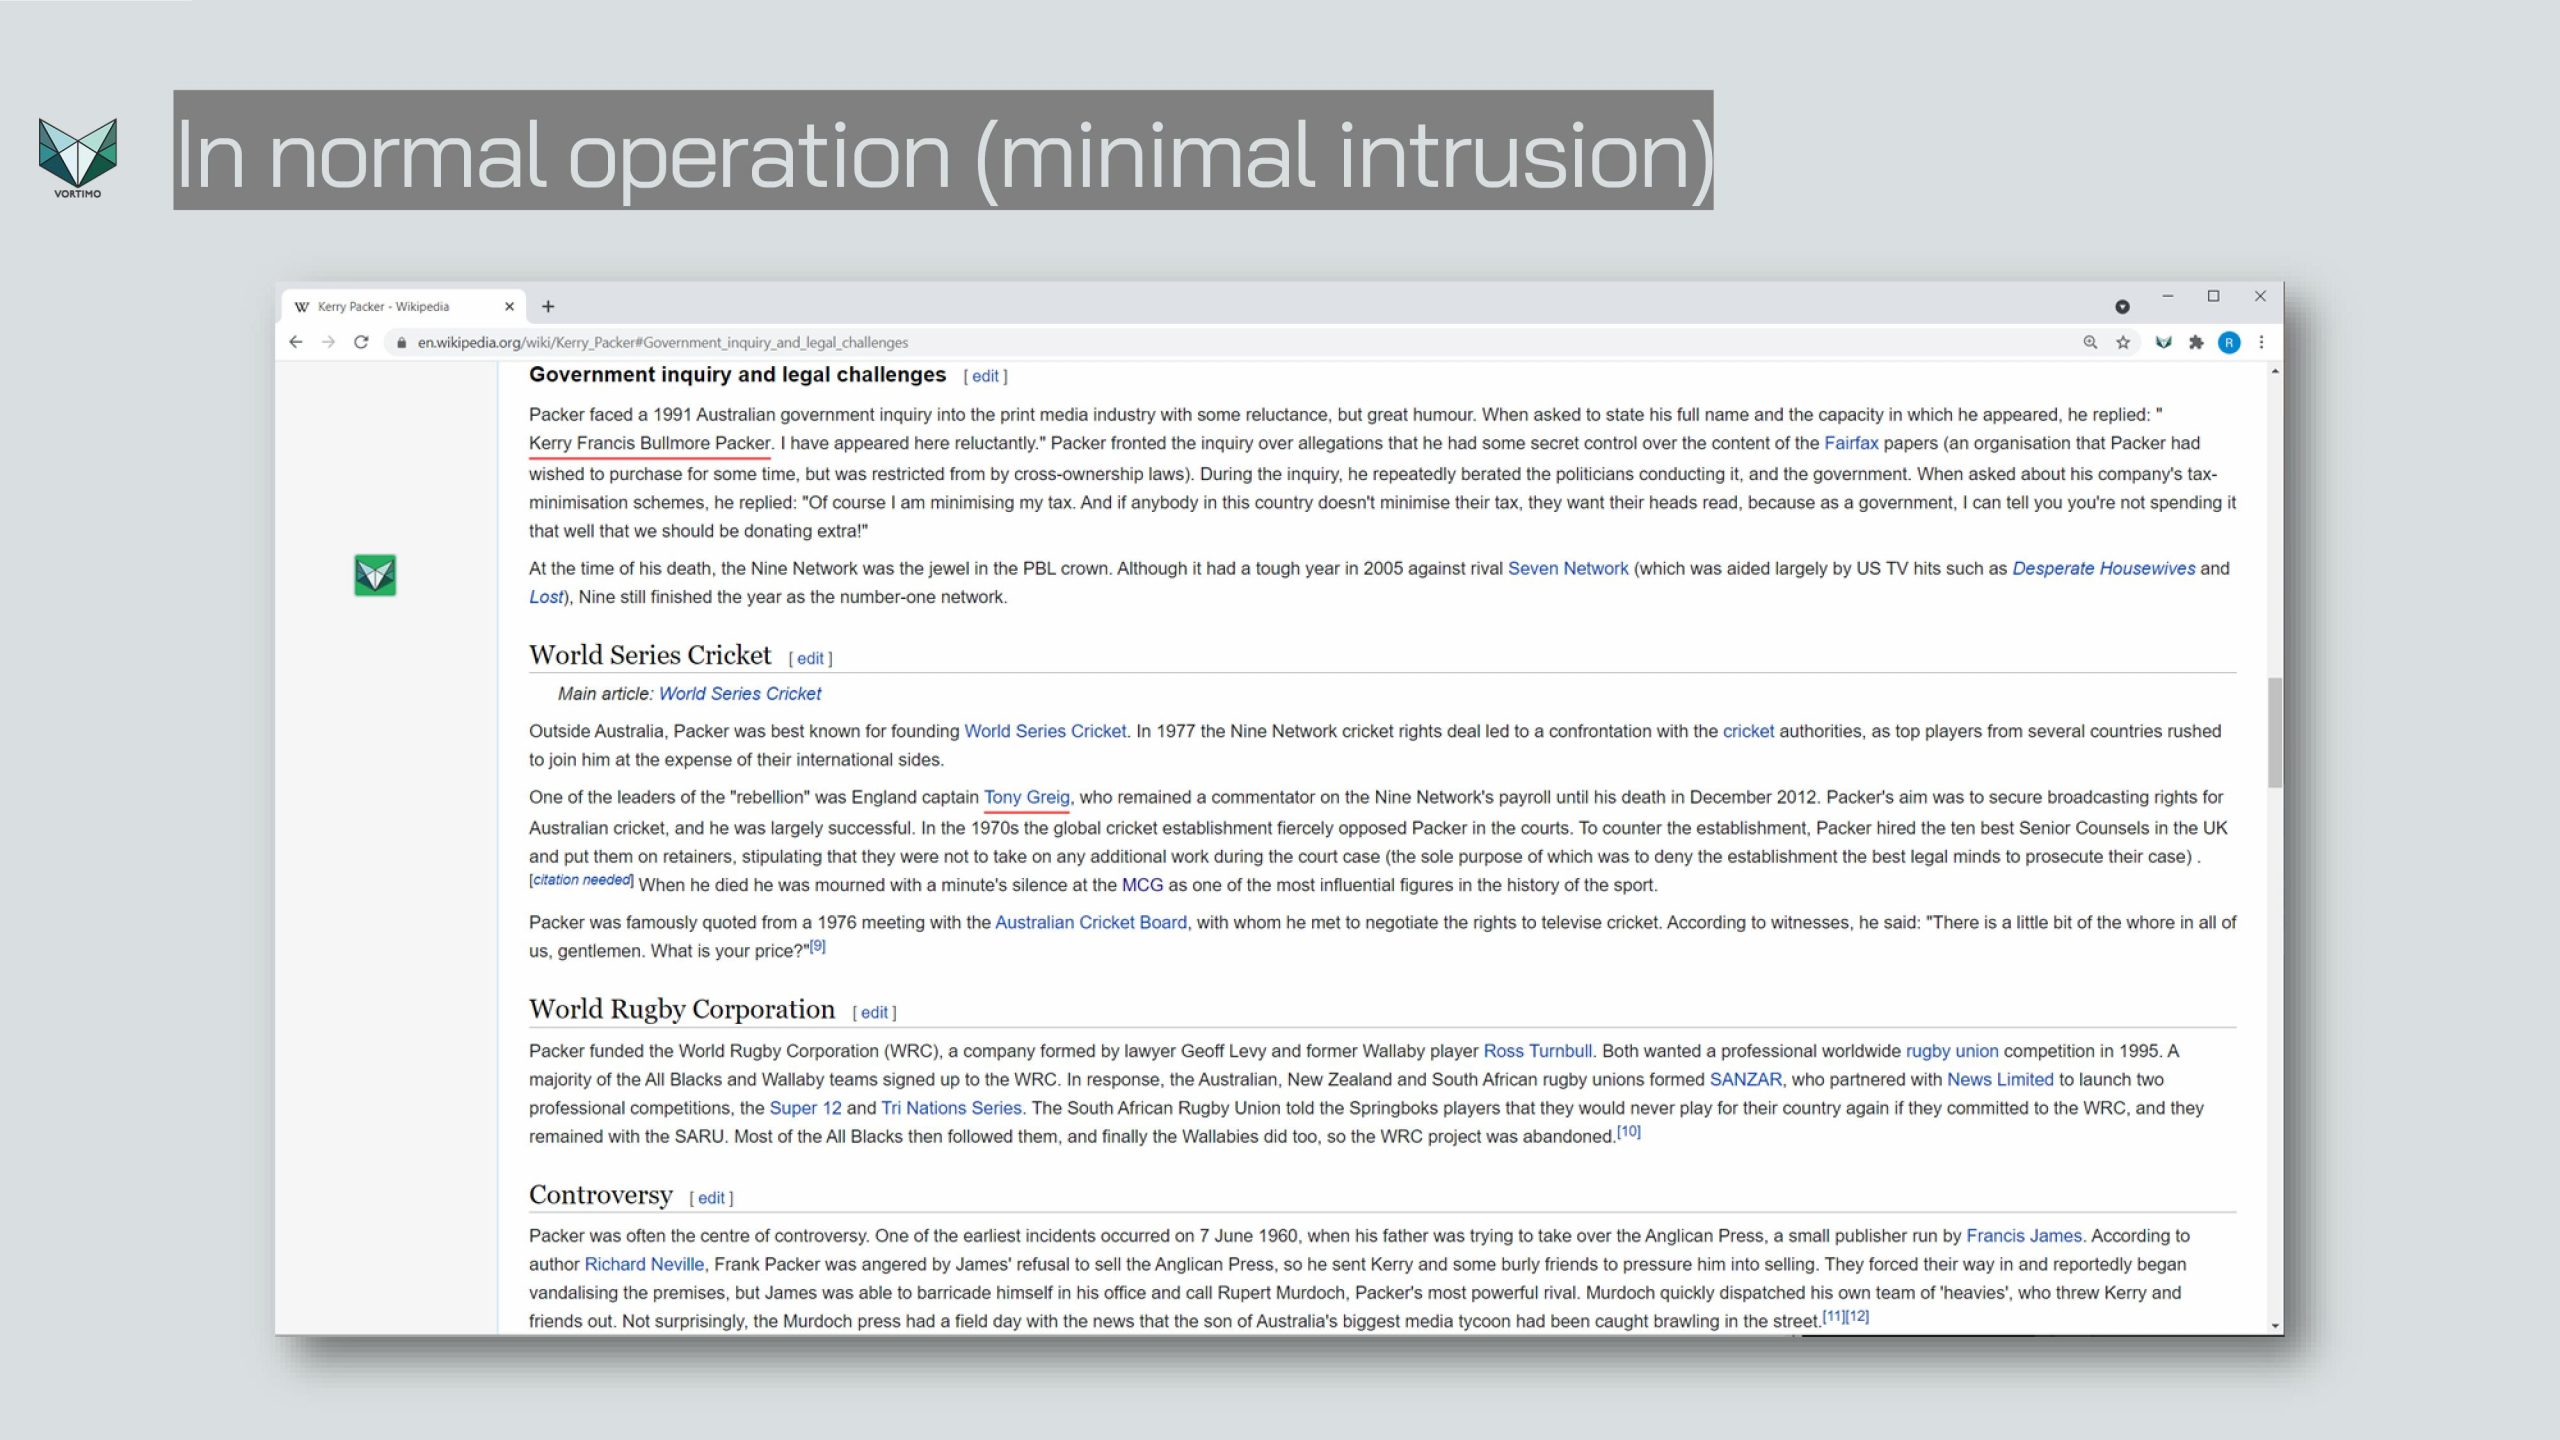Image resolution: width=2560 pixels, height=1440 pixels.
Task: Open main article World Series Cricket link
Action: 740,693
